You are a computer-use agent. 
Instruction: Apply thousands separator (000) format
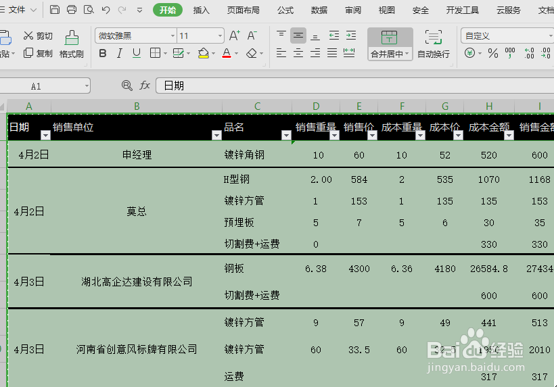(510, 53)
